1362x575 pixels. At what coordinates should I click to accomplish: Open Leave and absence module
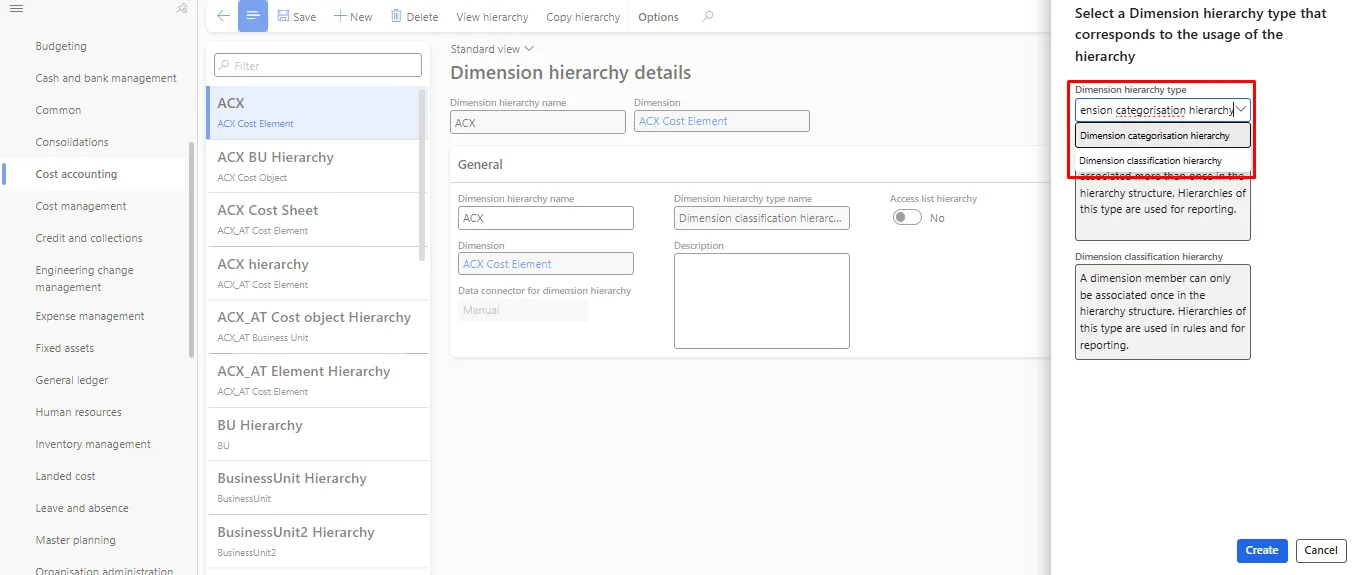point(82,508)
